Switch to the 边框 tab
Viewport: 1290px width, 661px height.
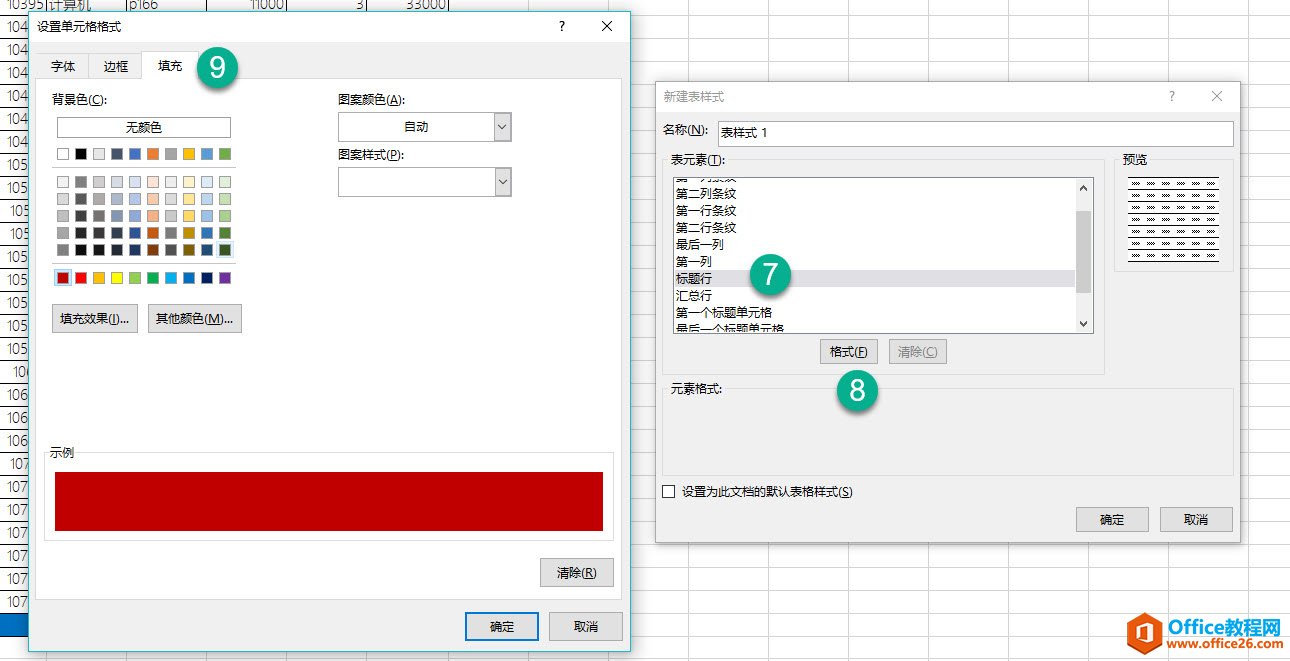113,66
